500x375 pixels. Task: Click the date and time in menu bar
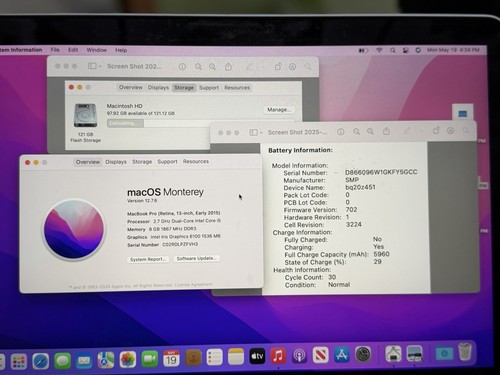tap(453, 50)
